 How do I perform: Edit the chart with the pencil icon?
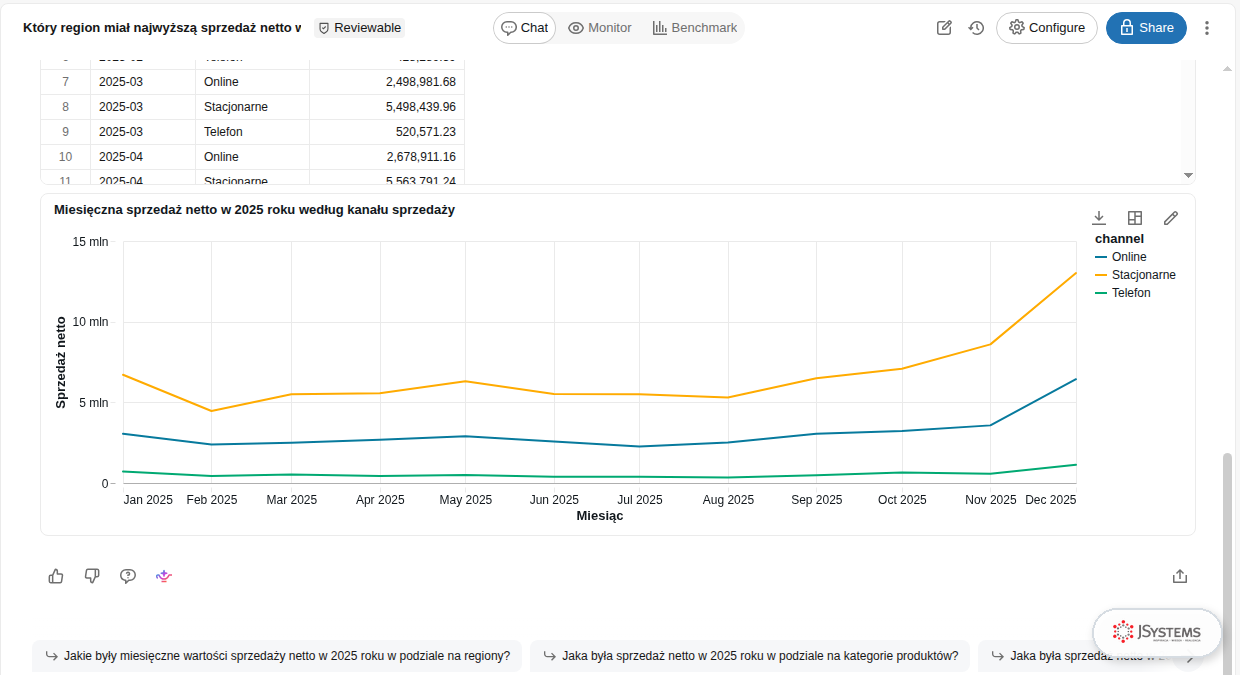pos(1171,218)
